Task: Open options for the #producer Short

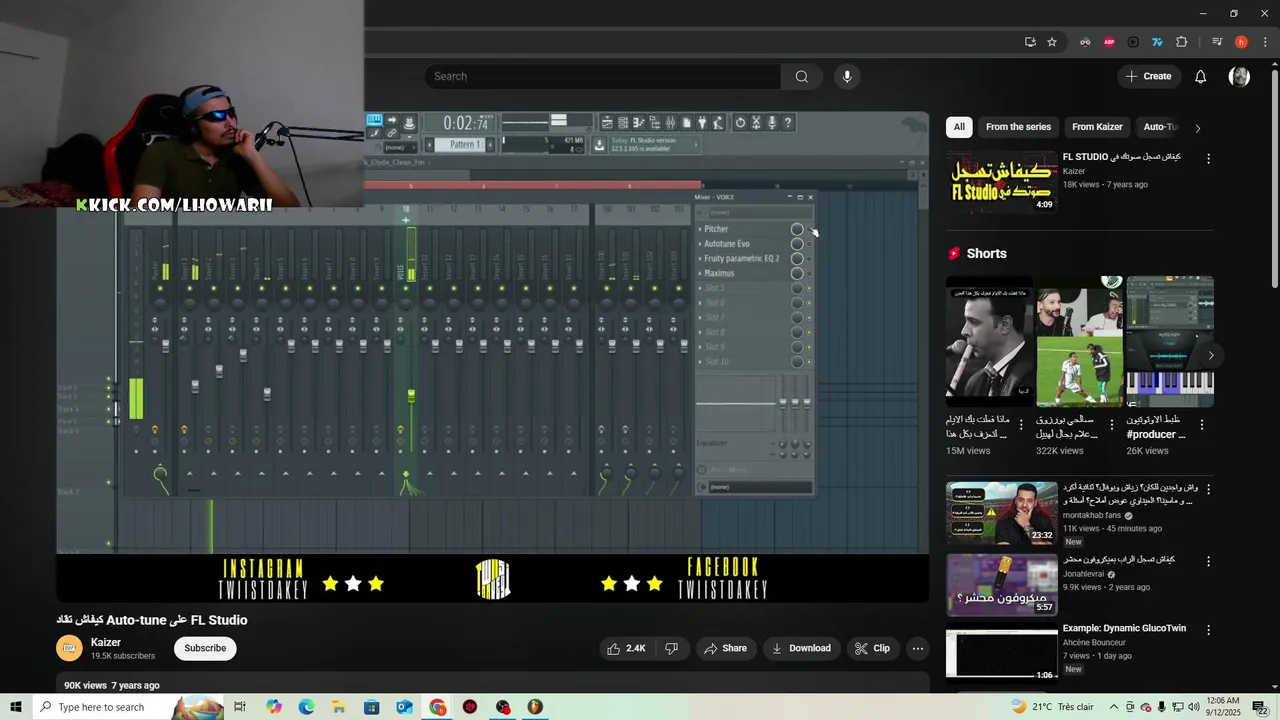Action: [x=1201, y=424]
